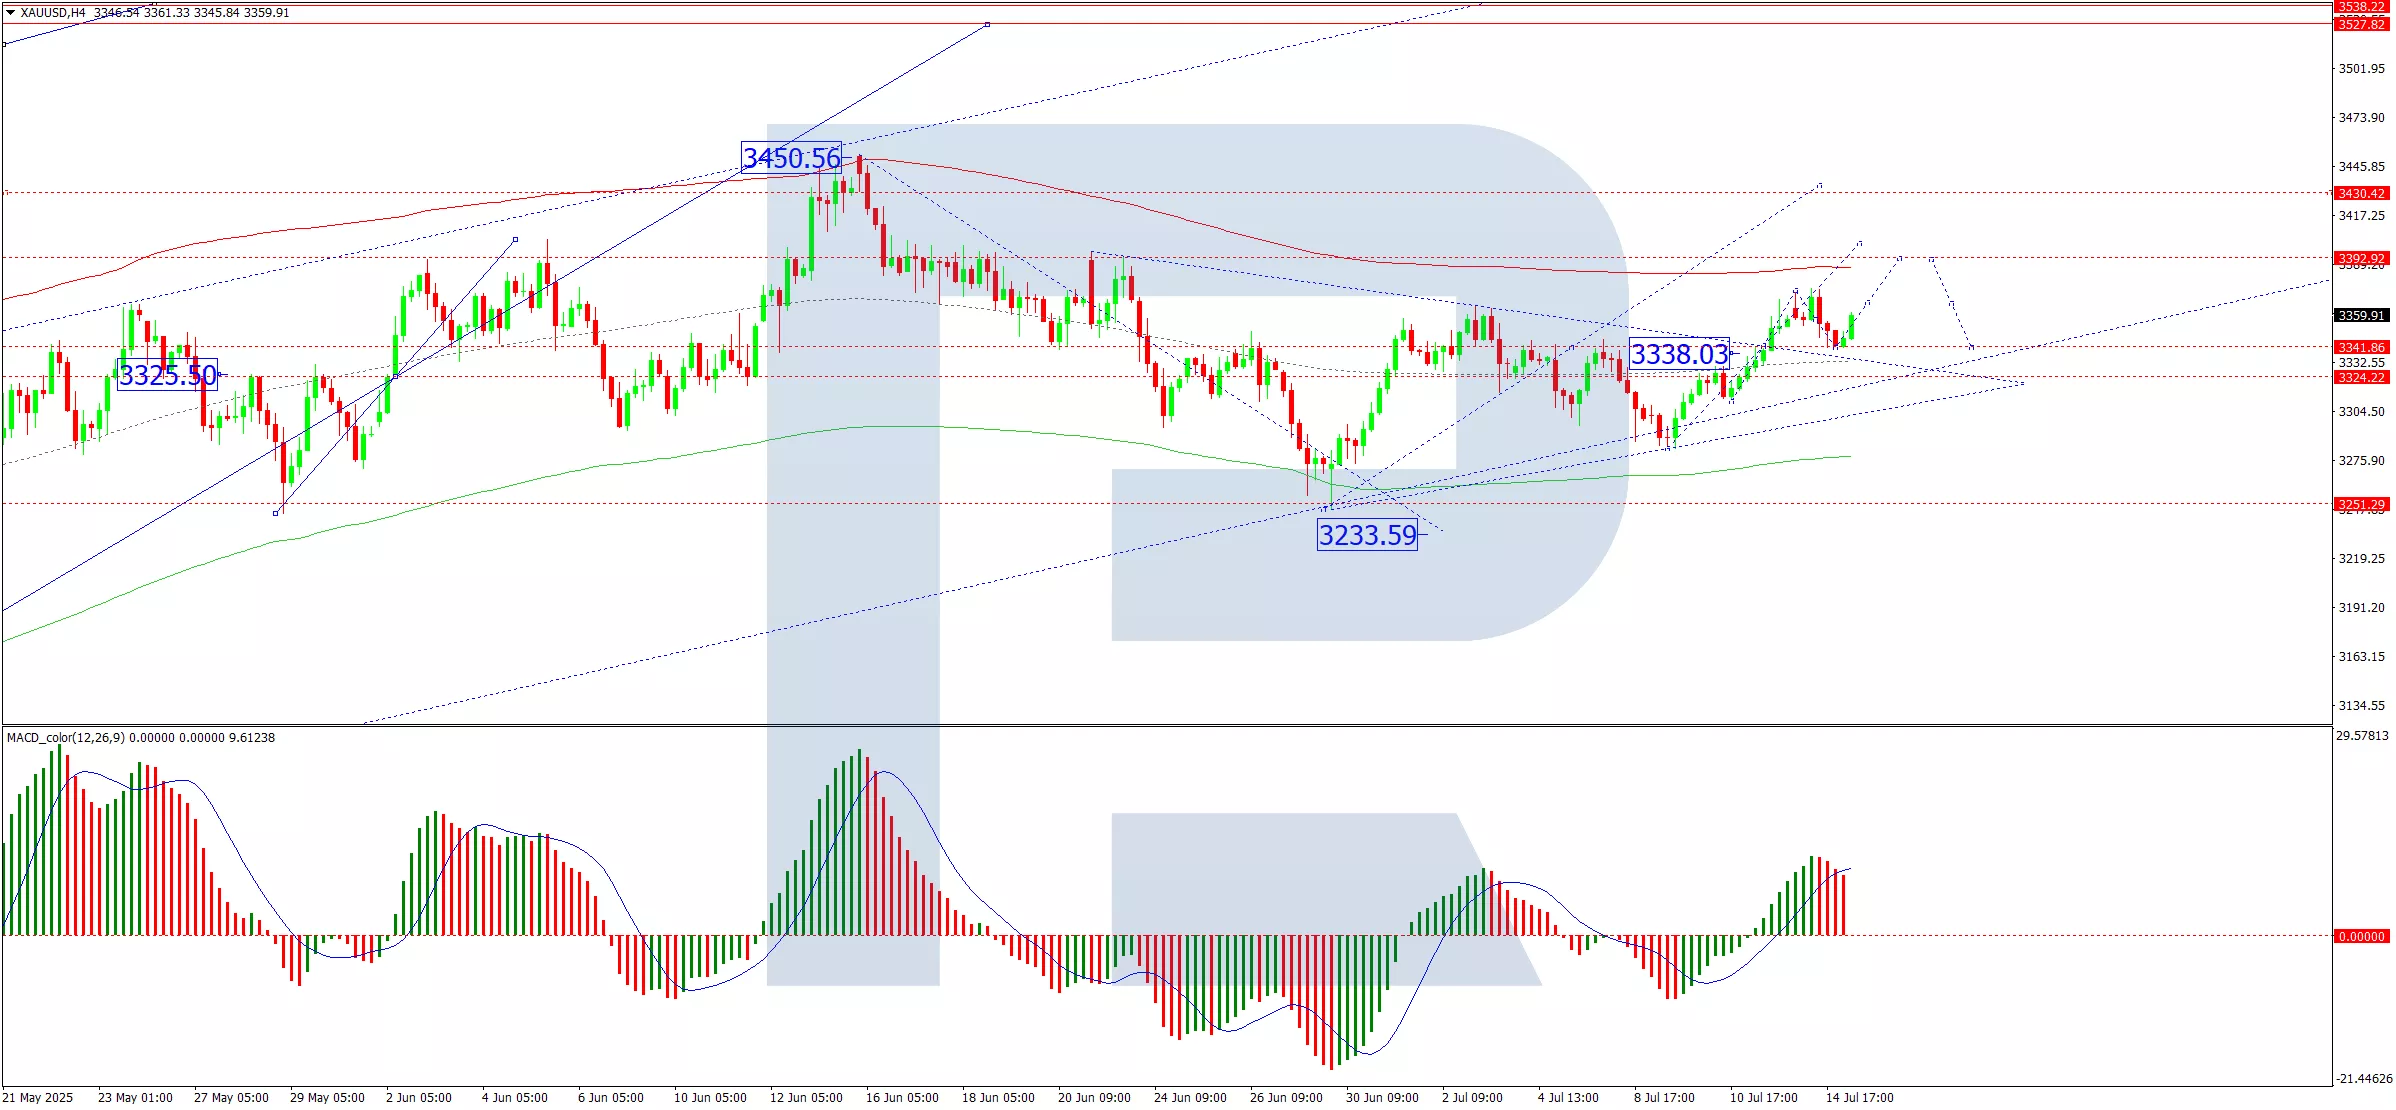The width and height of the screenshot is (2396, 1110).
Task: Click the 3430.42 red price tag
Action: (2361, 194)
